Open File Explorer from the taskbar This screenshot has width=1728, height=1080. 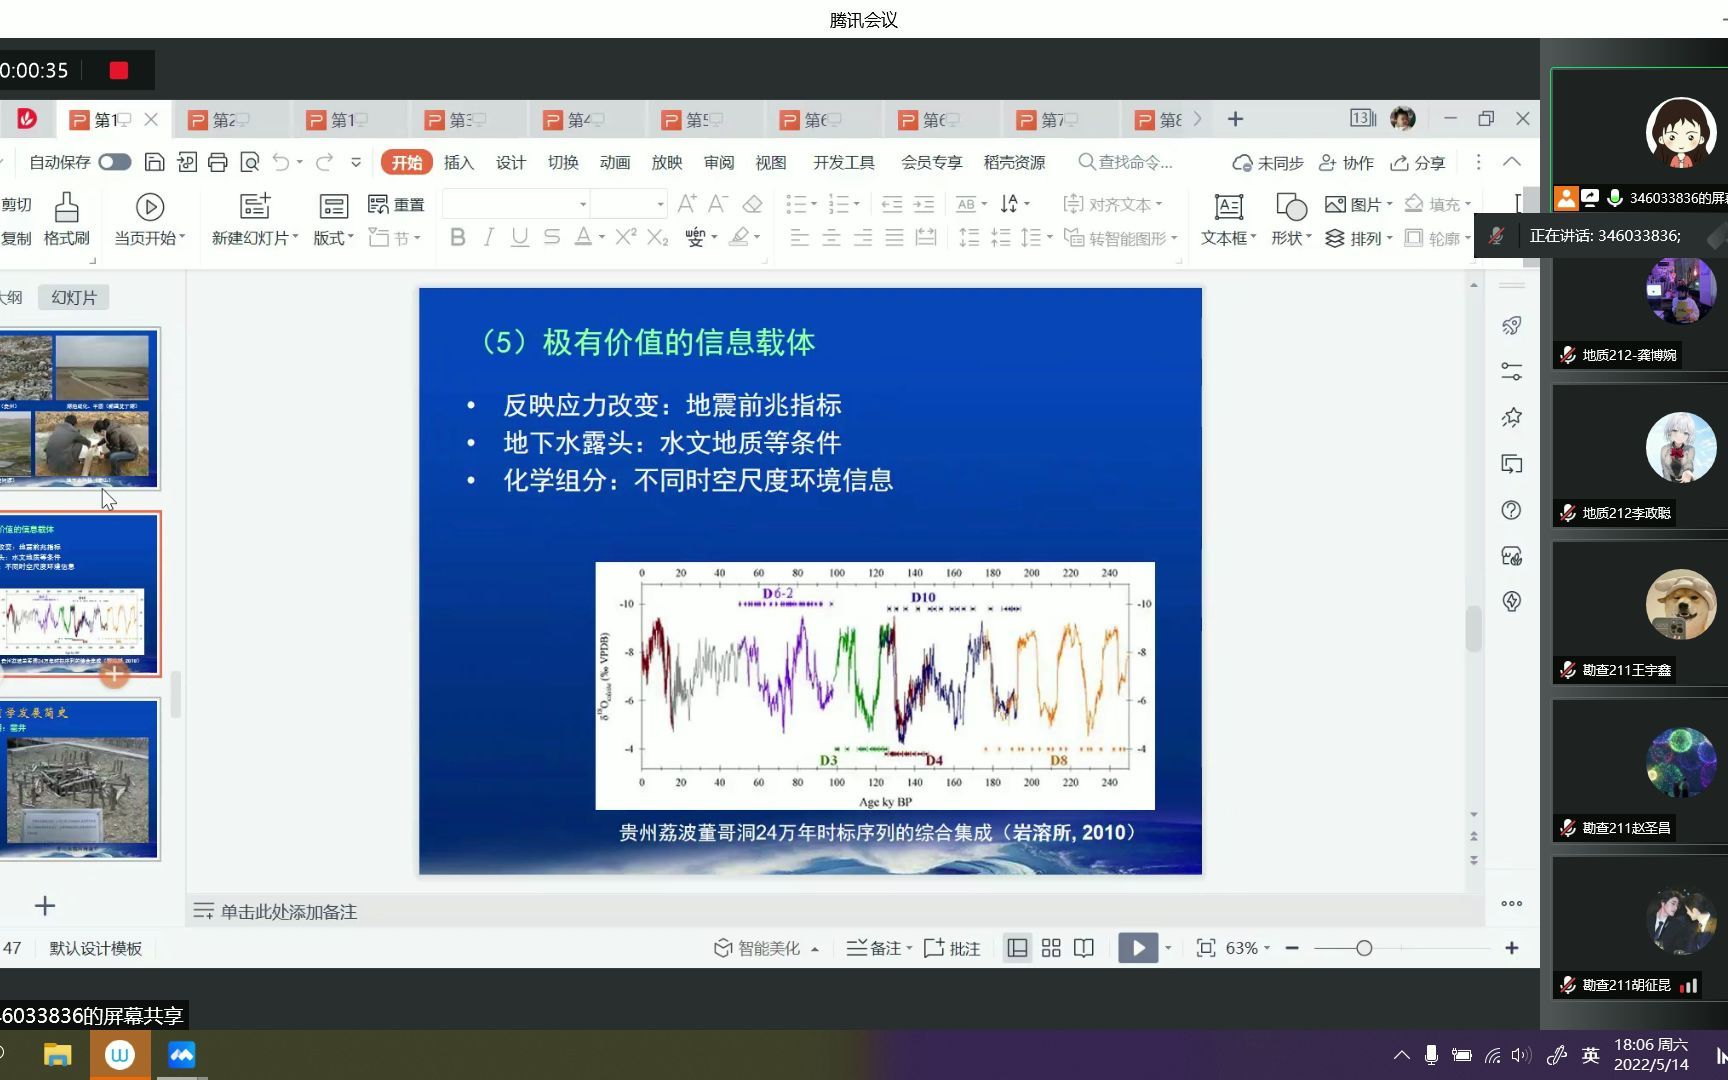[58, 1055]
